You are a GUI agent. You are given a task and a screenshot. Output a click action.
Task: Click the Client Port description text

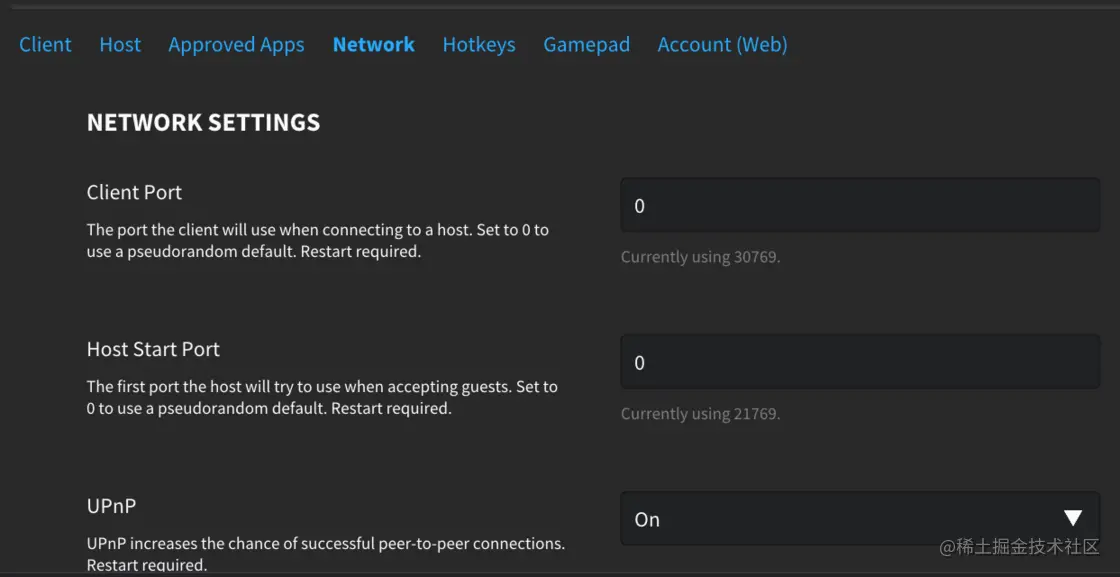click(317, 241)
